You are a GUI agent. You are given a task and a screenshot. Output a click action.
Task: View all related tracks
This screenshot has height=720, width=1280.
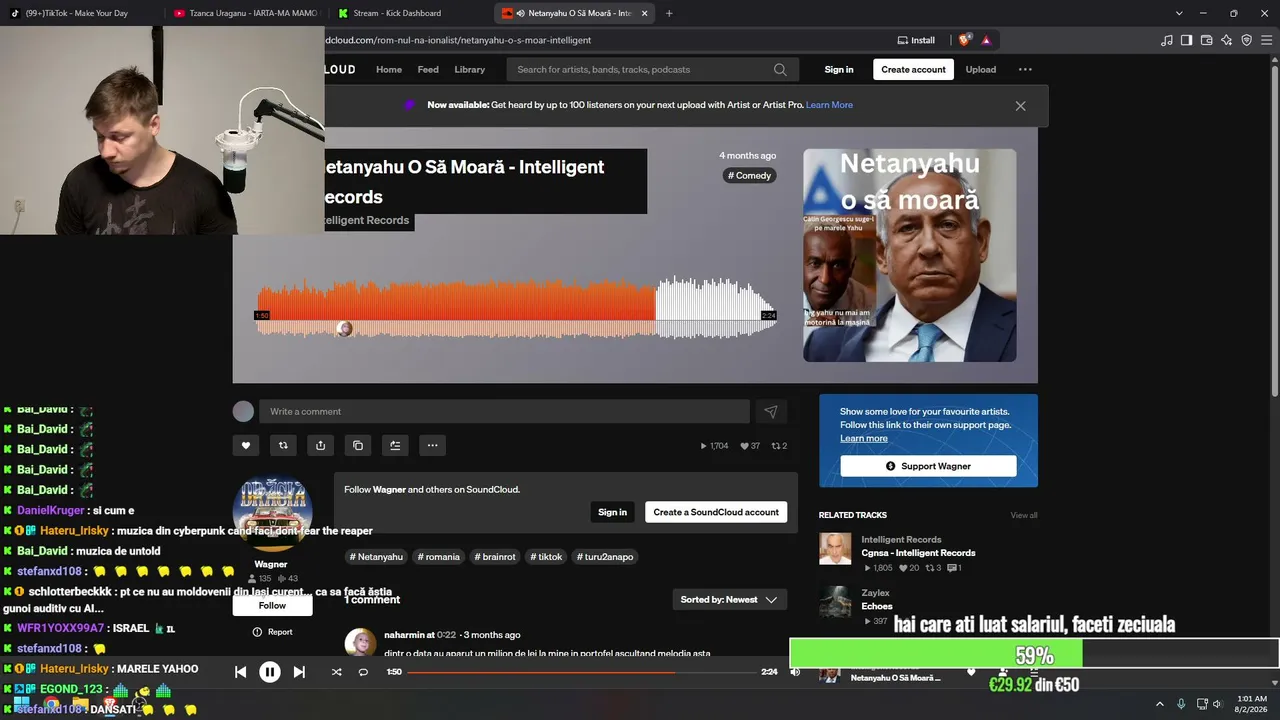pos(1024,515)
